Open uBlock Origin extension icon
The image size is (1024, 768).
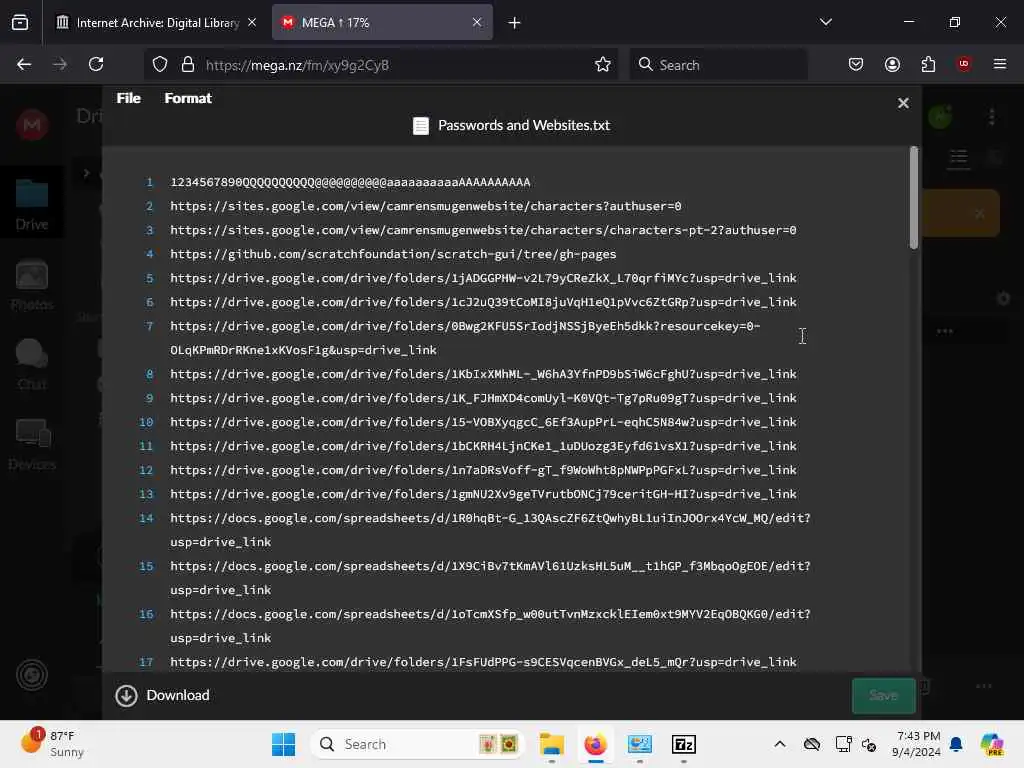pos(963,64)
